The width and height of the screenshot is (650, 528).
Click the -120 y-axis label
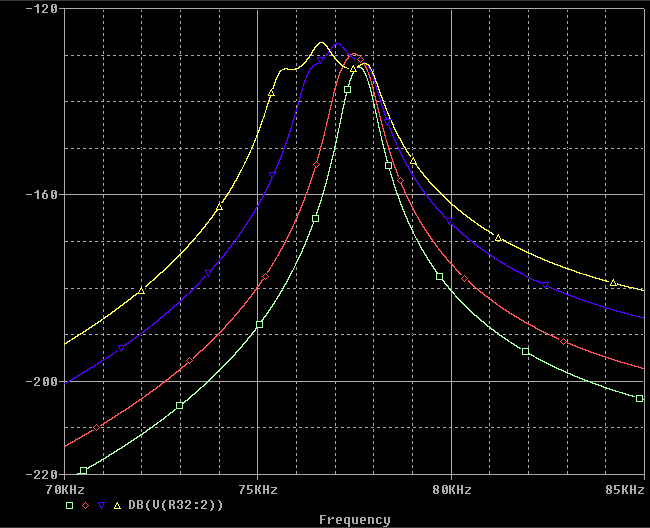[x=42, y=9]
